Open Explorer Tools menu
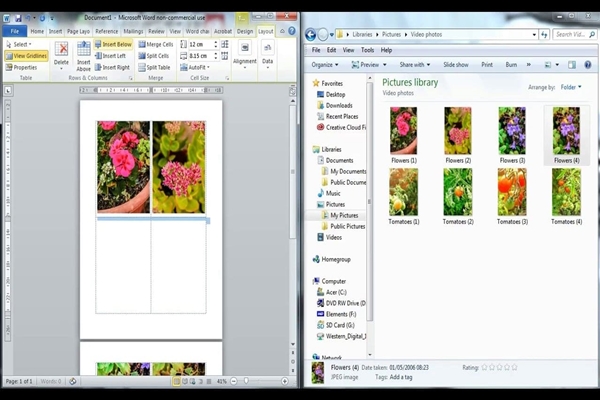Viewport: 600px width, 400px height. (367, 50)
